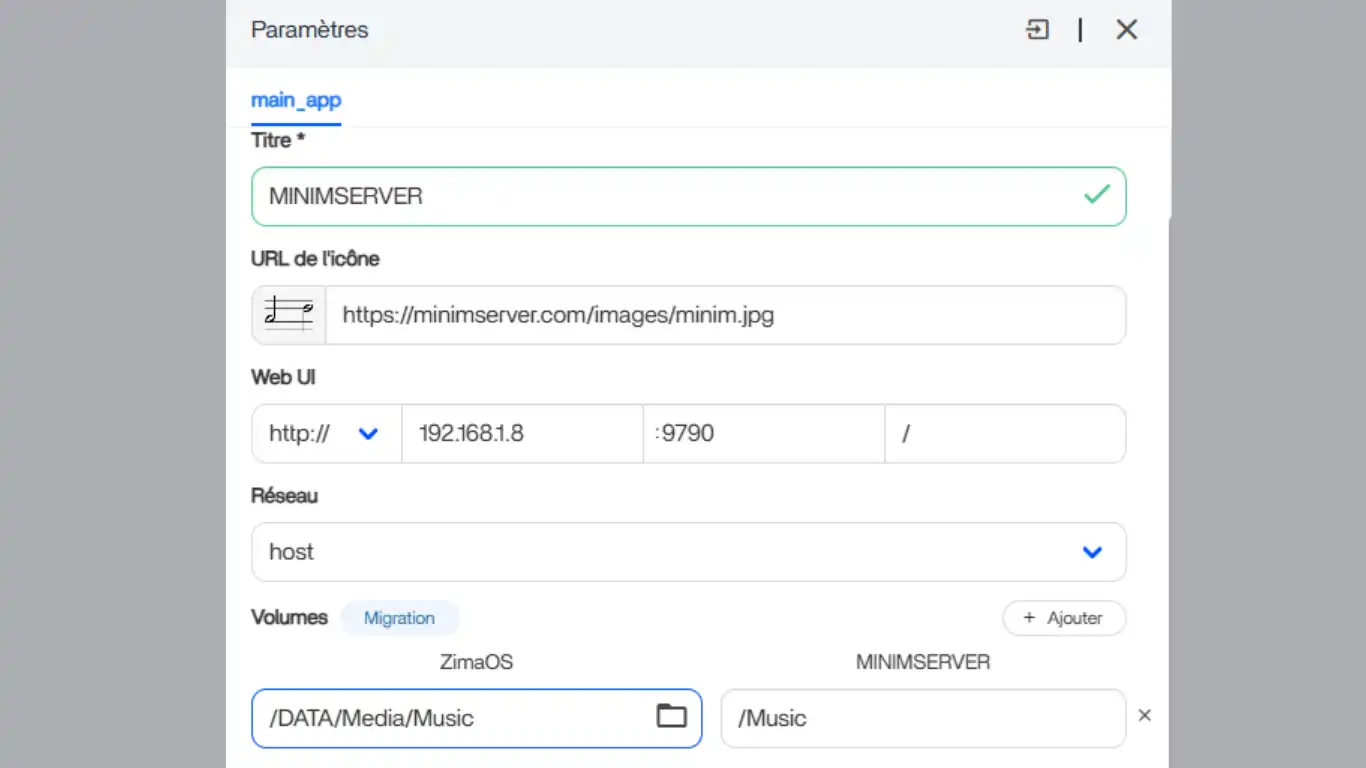
Task: Click the Titre field containing MINIMSERVER
Action: [660, 196]
